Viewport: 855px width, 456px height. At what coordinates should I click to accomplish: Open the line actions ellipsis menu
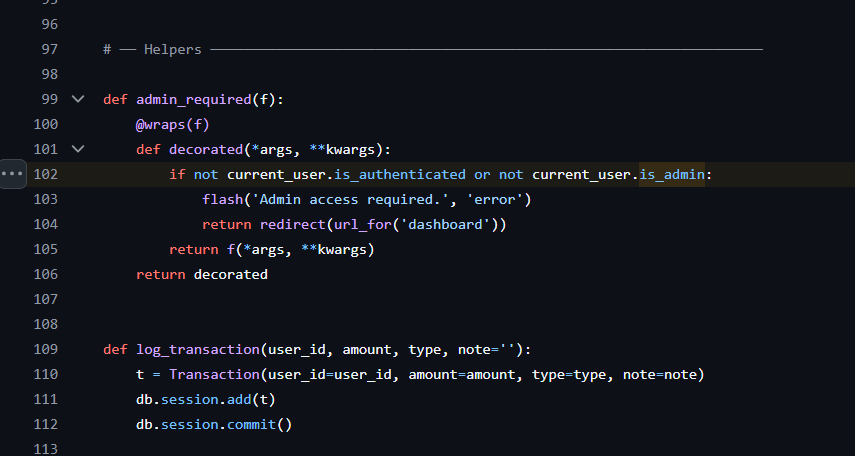[x=12, y=174]
